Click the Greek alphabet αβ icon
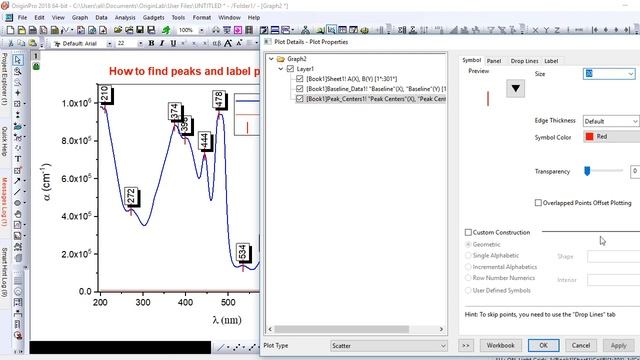640x360 pixels. [x=217, y=43]
